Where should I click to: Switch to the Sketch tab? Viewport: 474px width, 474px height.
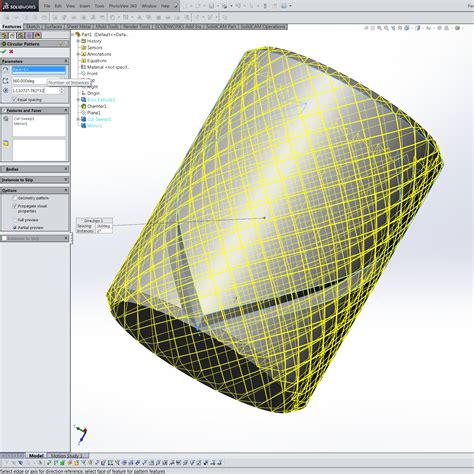(33, 27)
